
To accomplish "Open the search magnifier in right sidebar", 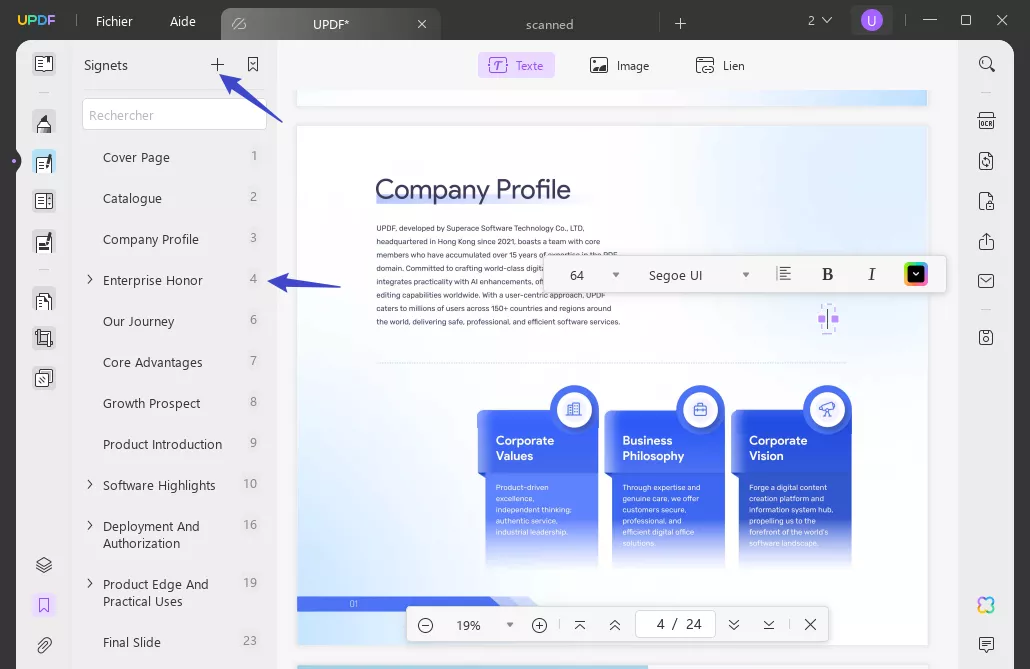I will click(x=987, y=64).
